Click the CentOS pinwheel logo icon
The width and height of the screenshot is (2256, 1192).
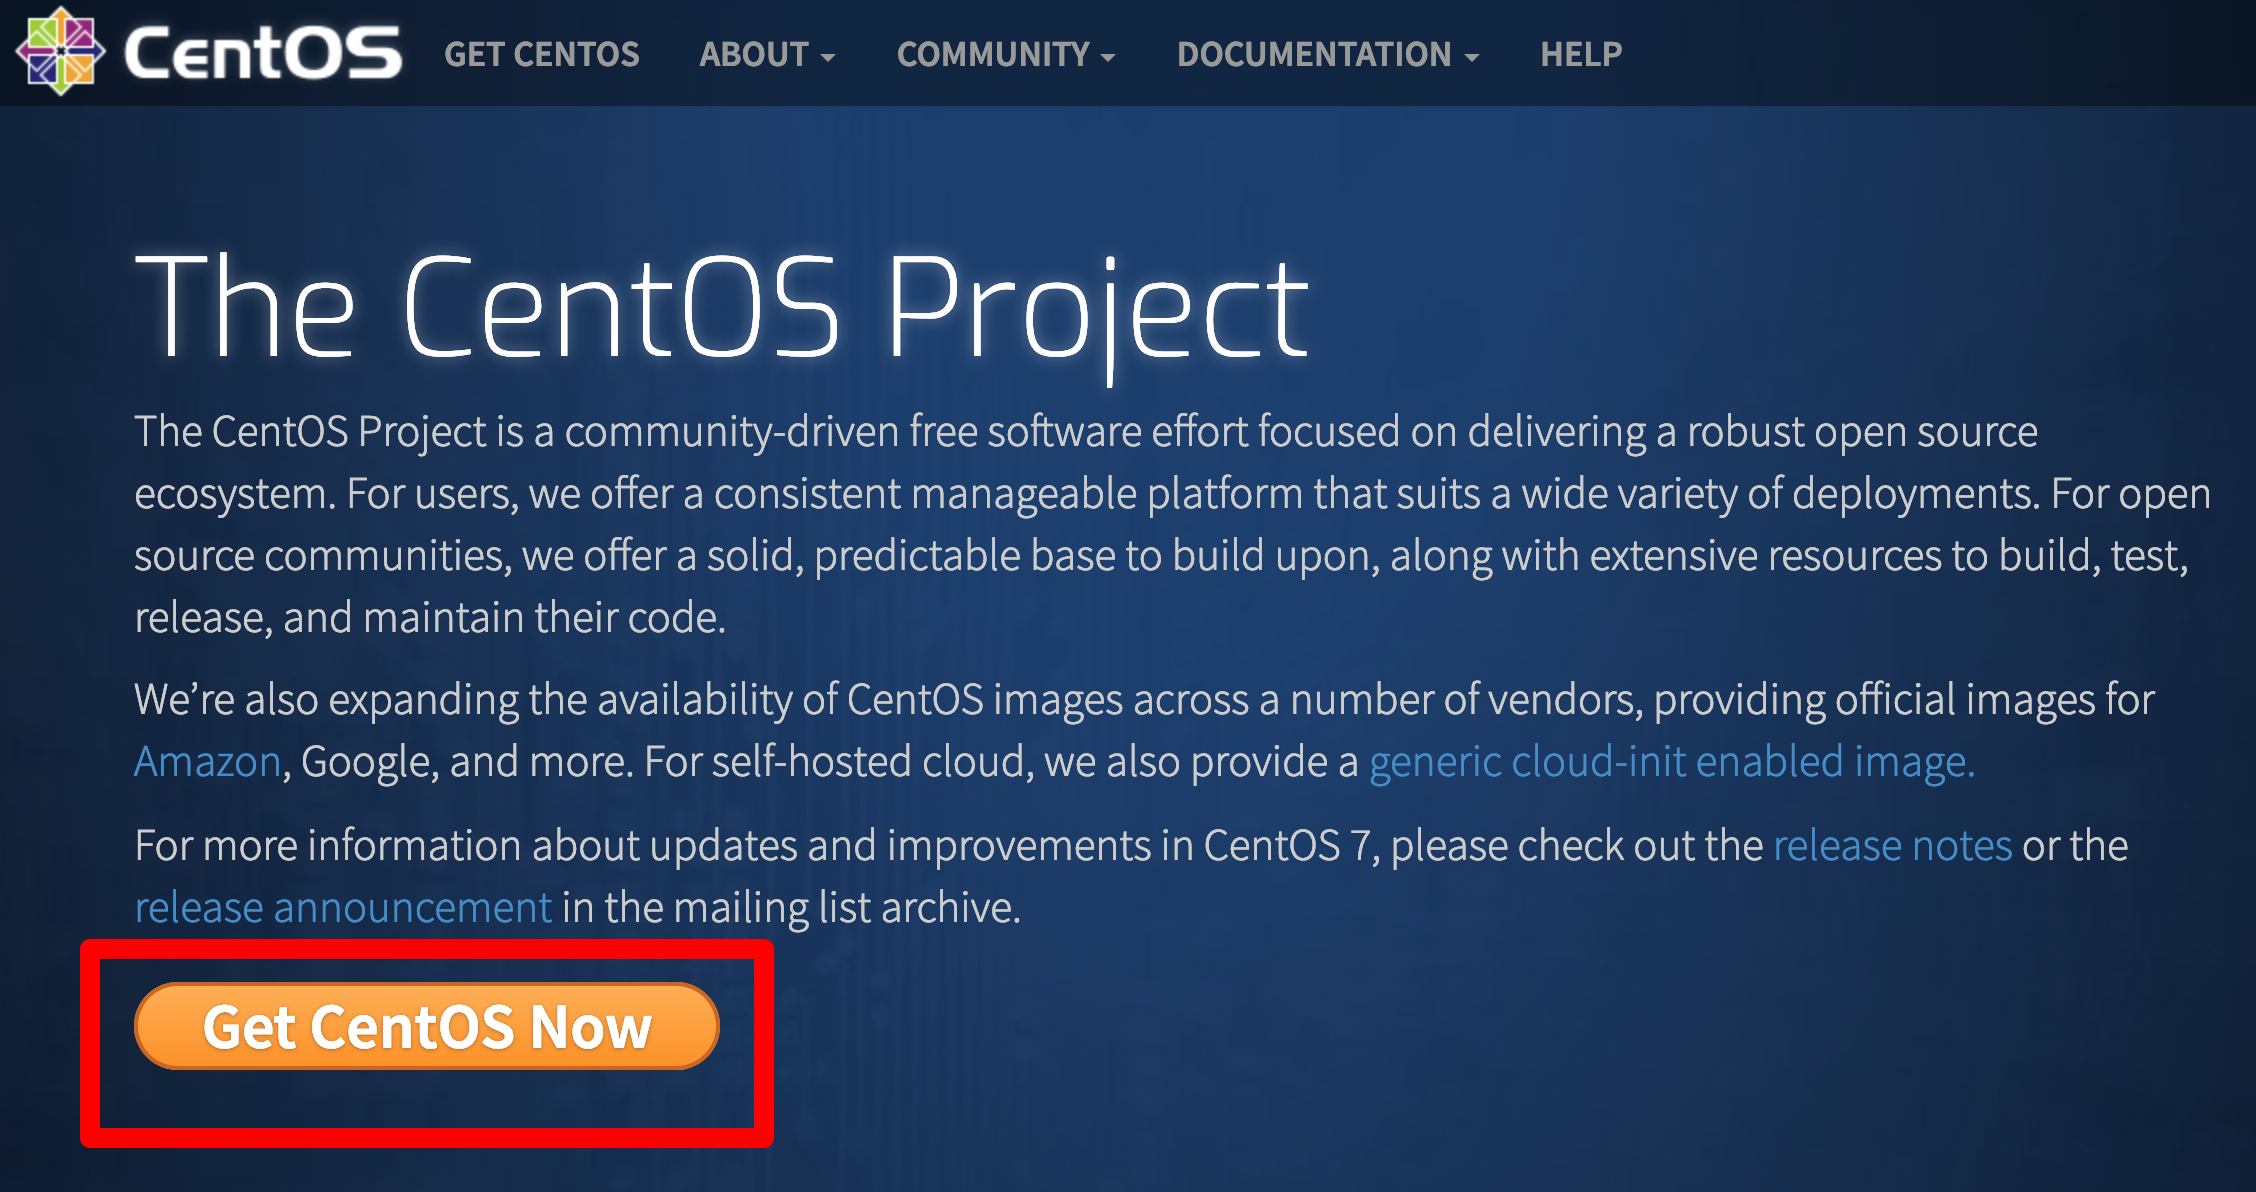[x=60, y=51]
